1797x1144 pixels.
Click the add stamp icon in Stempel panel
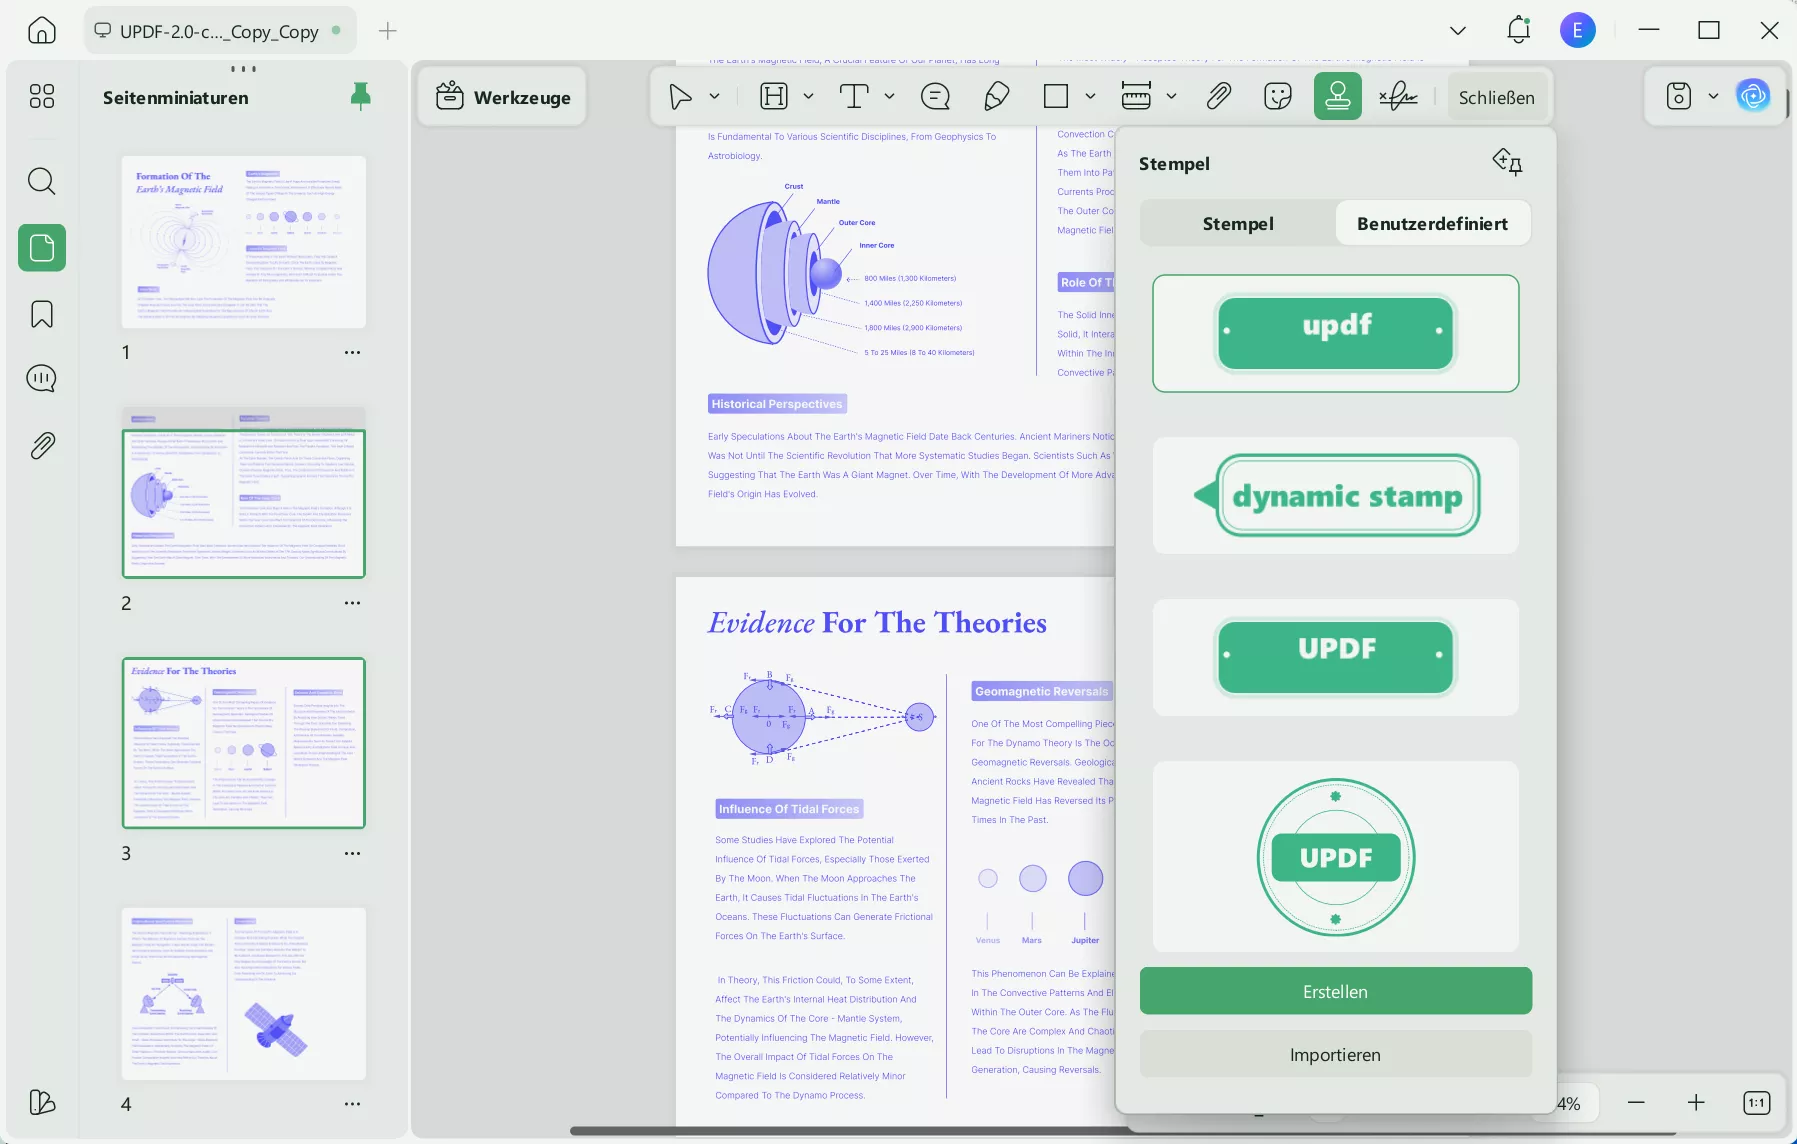(x=1507, y=162)
